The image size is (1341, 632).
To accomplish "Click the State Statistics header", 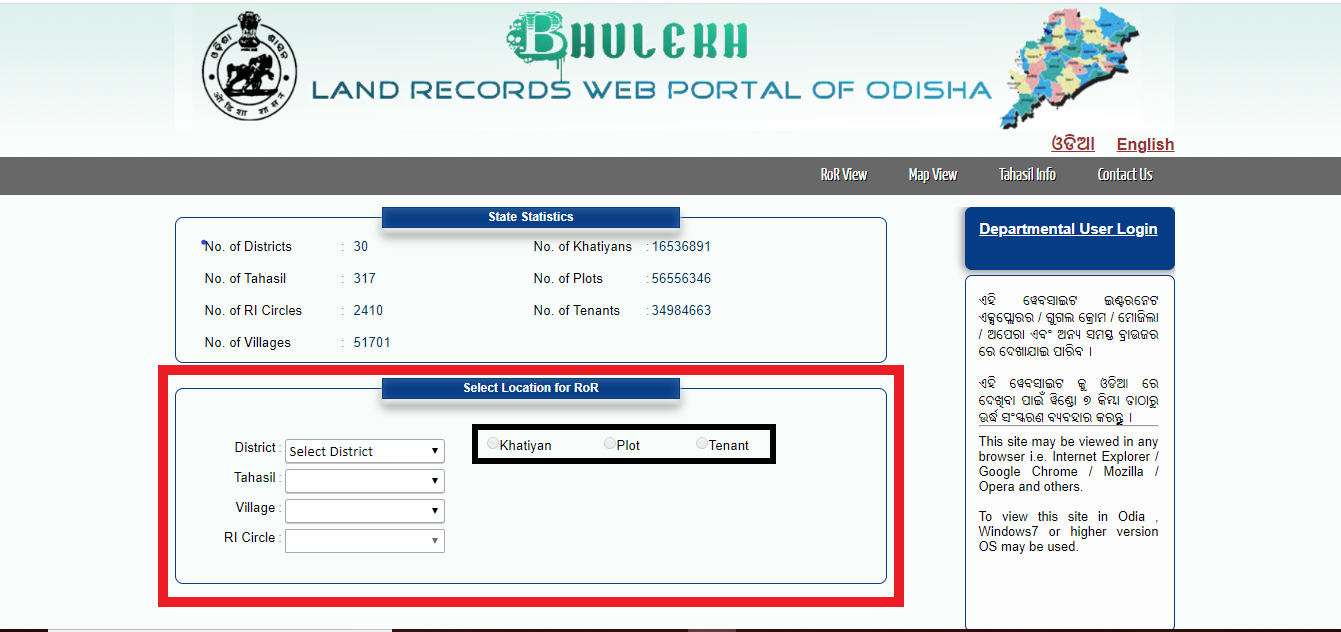I will pyautogui.click(x=531, y=217).
